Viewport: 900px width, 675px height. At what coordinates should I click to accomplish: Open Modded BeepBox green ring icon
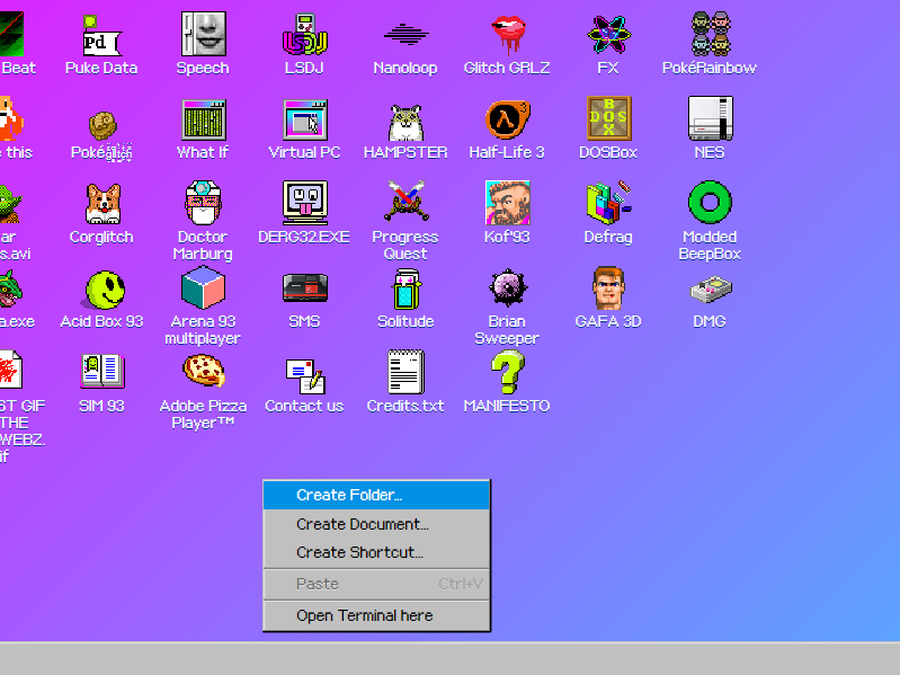pyautogui.click(x=710, y=202)
